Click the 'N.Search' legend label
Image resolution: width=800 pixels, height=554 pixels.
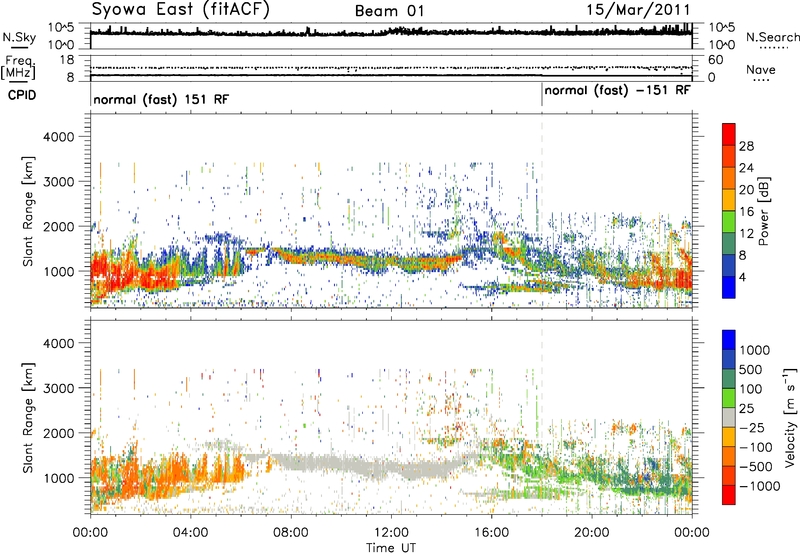click(x=772, y=37)
